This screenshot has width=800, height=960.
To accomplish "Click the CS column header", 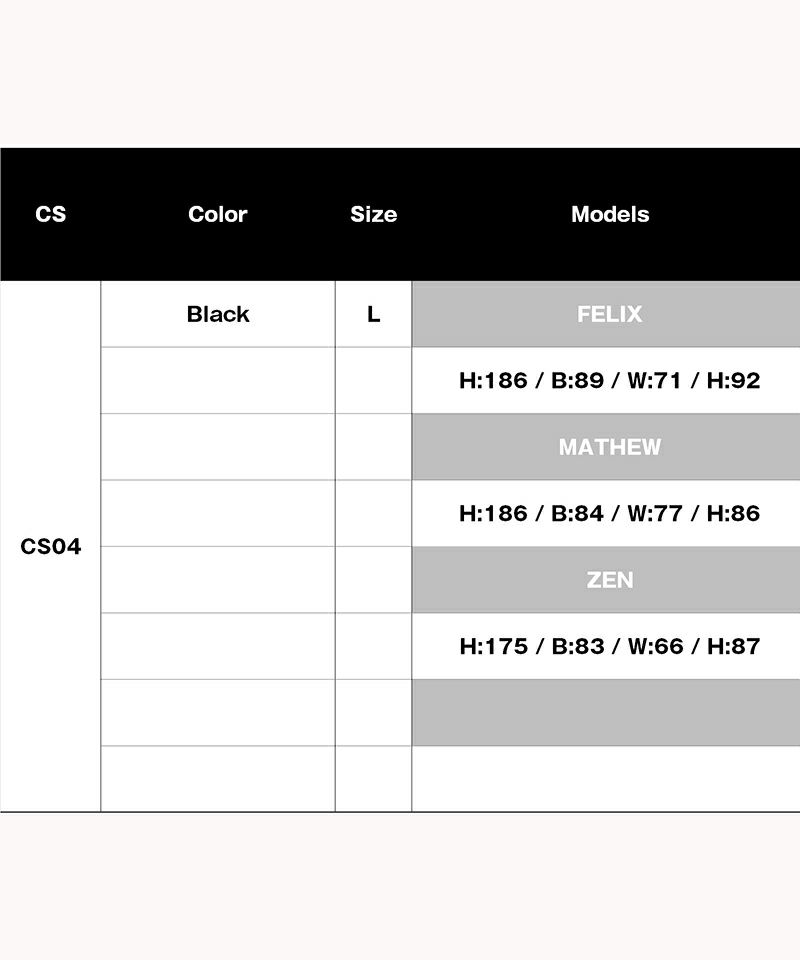I will [50, 214].
